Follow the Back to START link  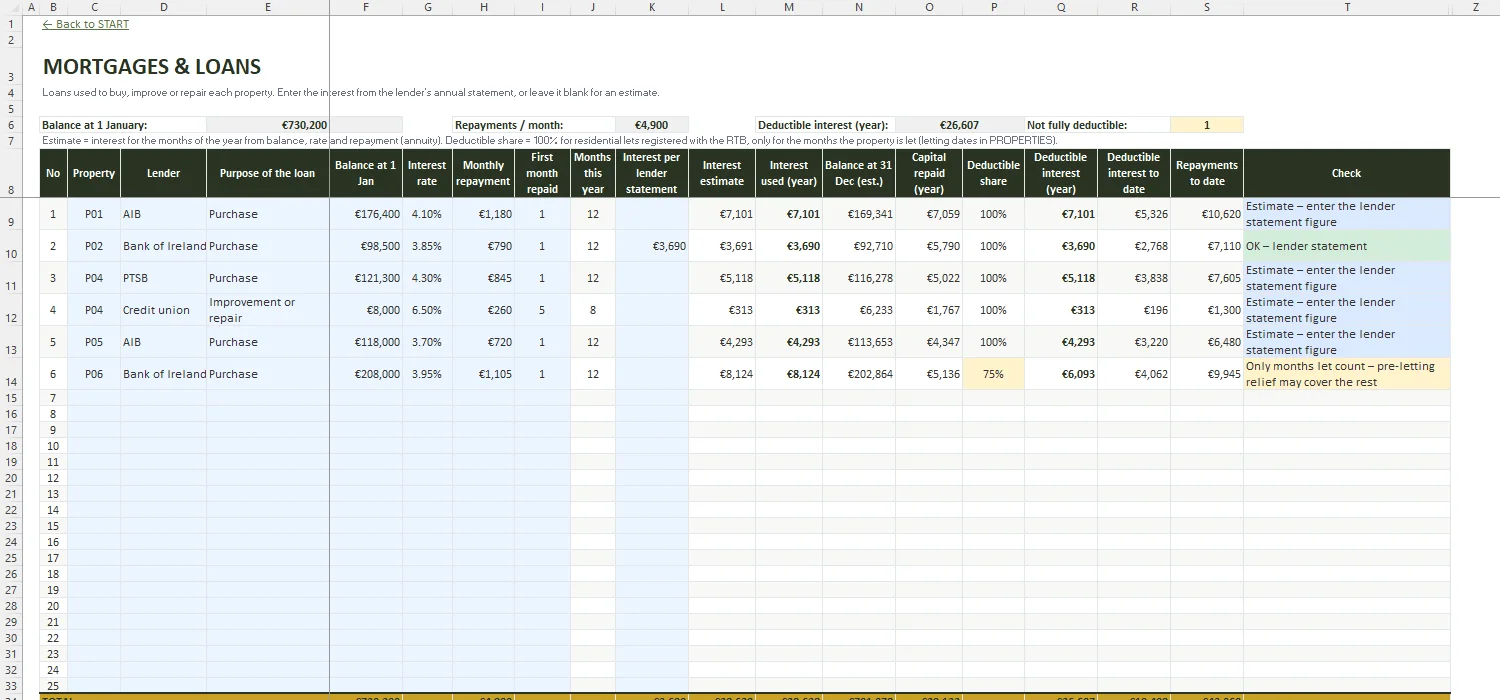[85, 24]
